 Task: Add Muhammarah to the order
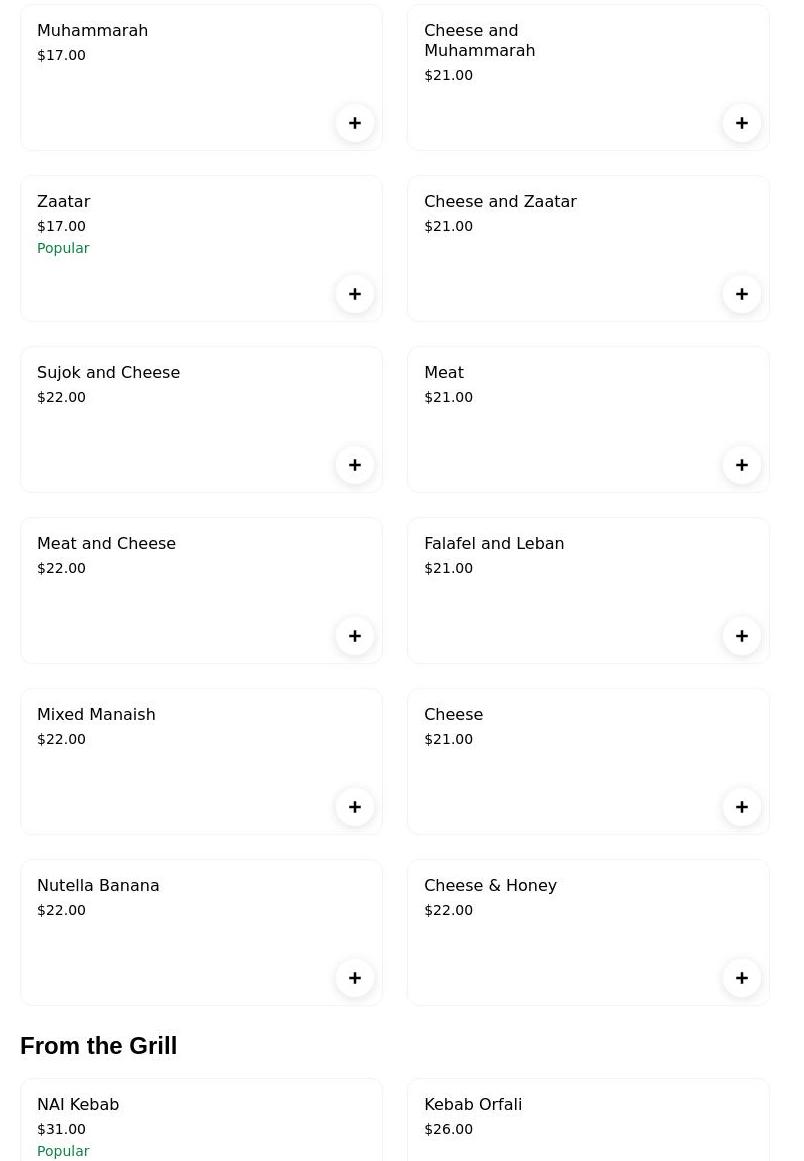[355, 123]
